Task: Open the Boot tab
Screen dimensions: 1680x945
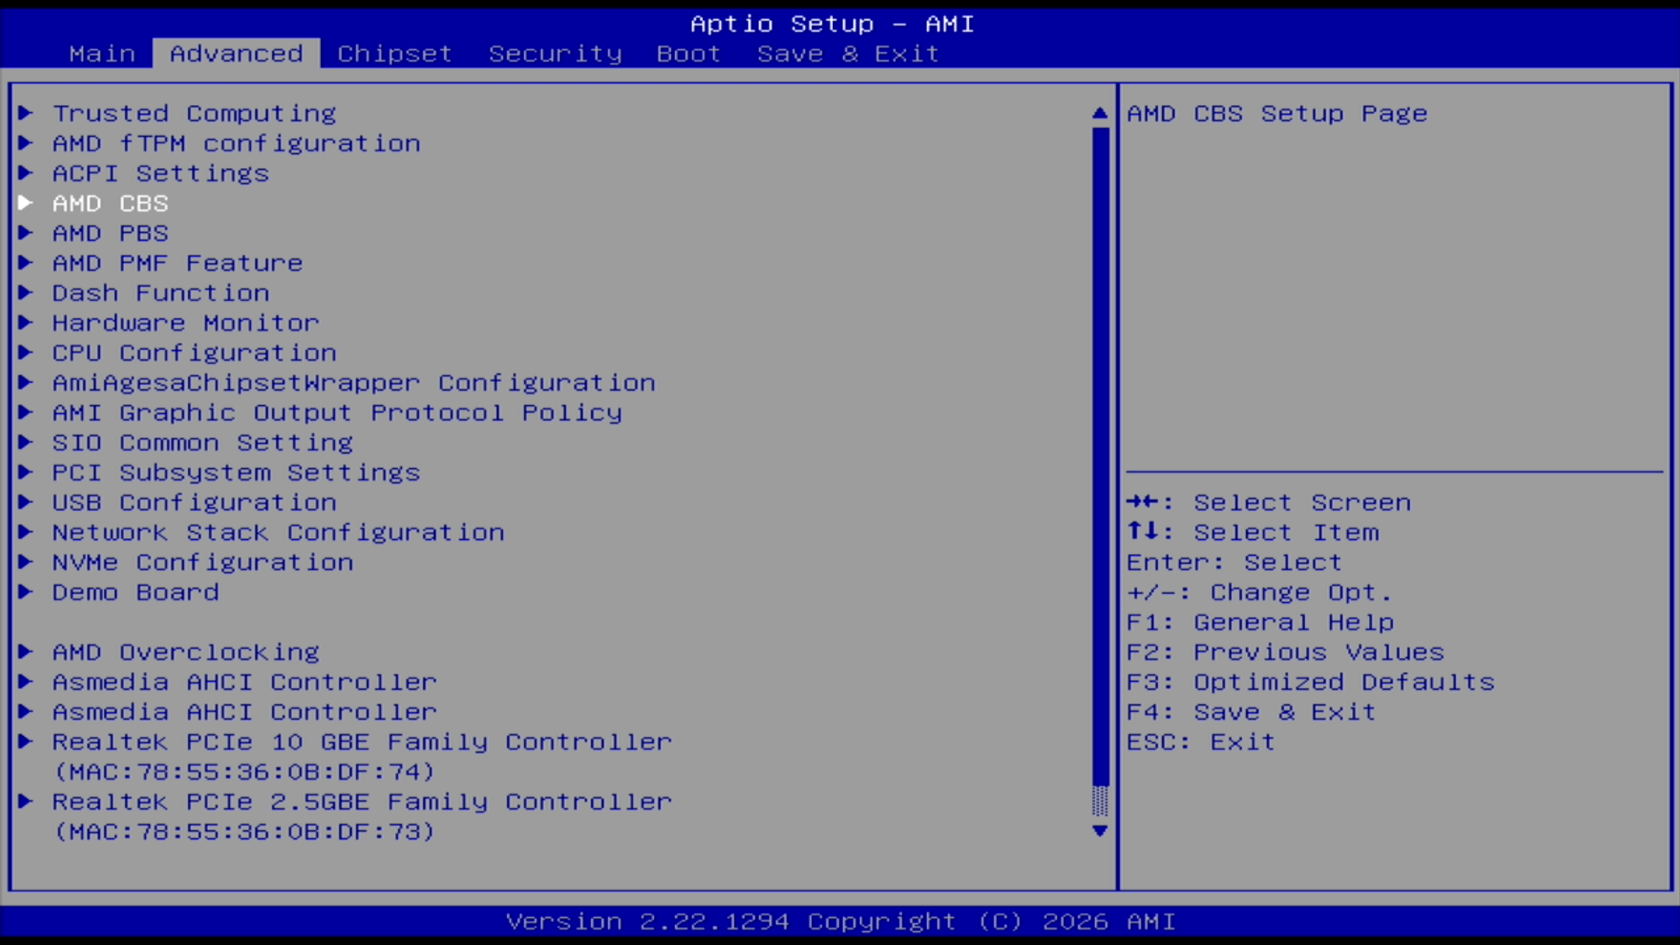Action: (689, 54)
